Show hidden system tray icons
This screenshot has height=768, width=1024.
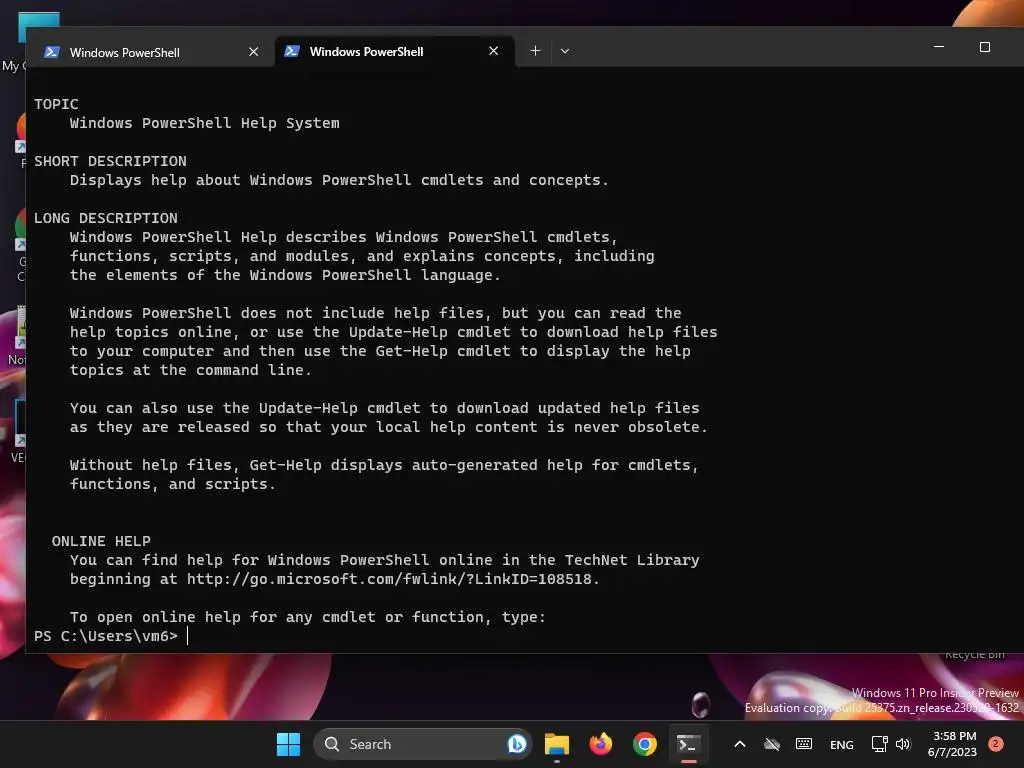[x=740, y=744]
